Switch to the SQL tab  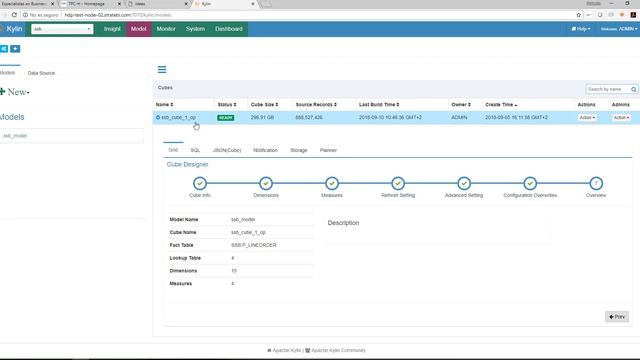tap(195, 150)
